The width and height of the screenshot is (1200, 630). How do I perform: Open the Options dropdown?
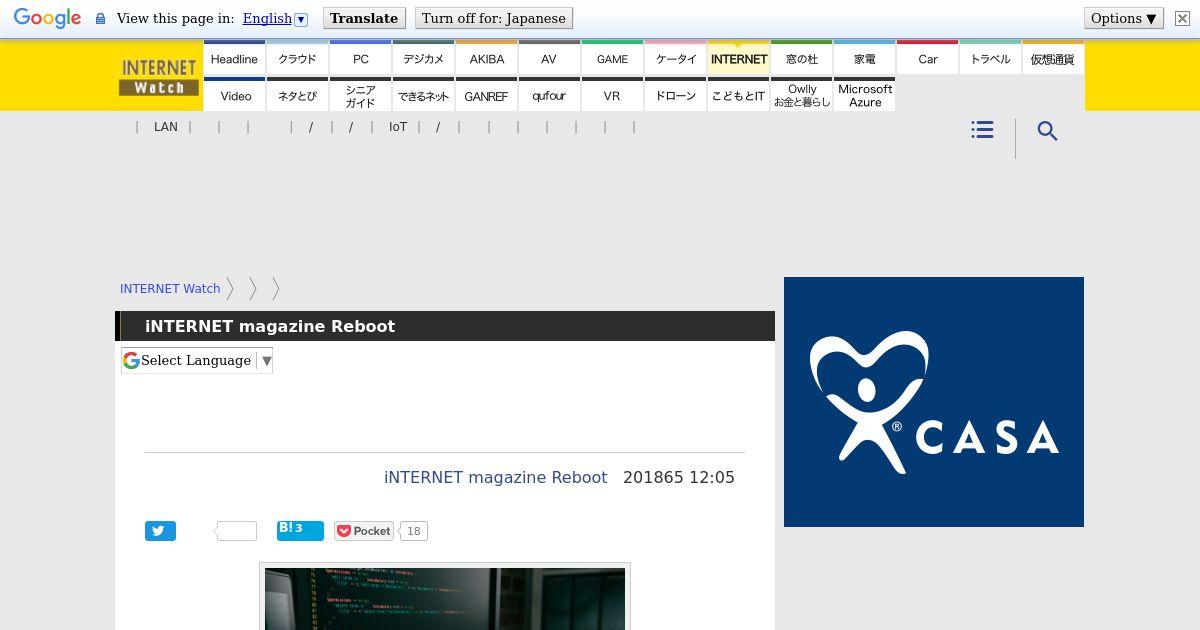(1124, 18)
